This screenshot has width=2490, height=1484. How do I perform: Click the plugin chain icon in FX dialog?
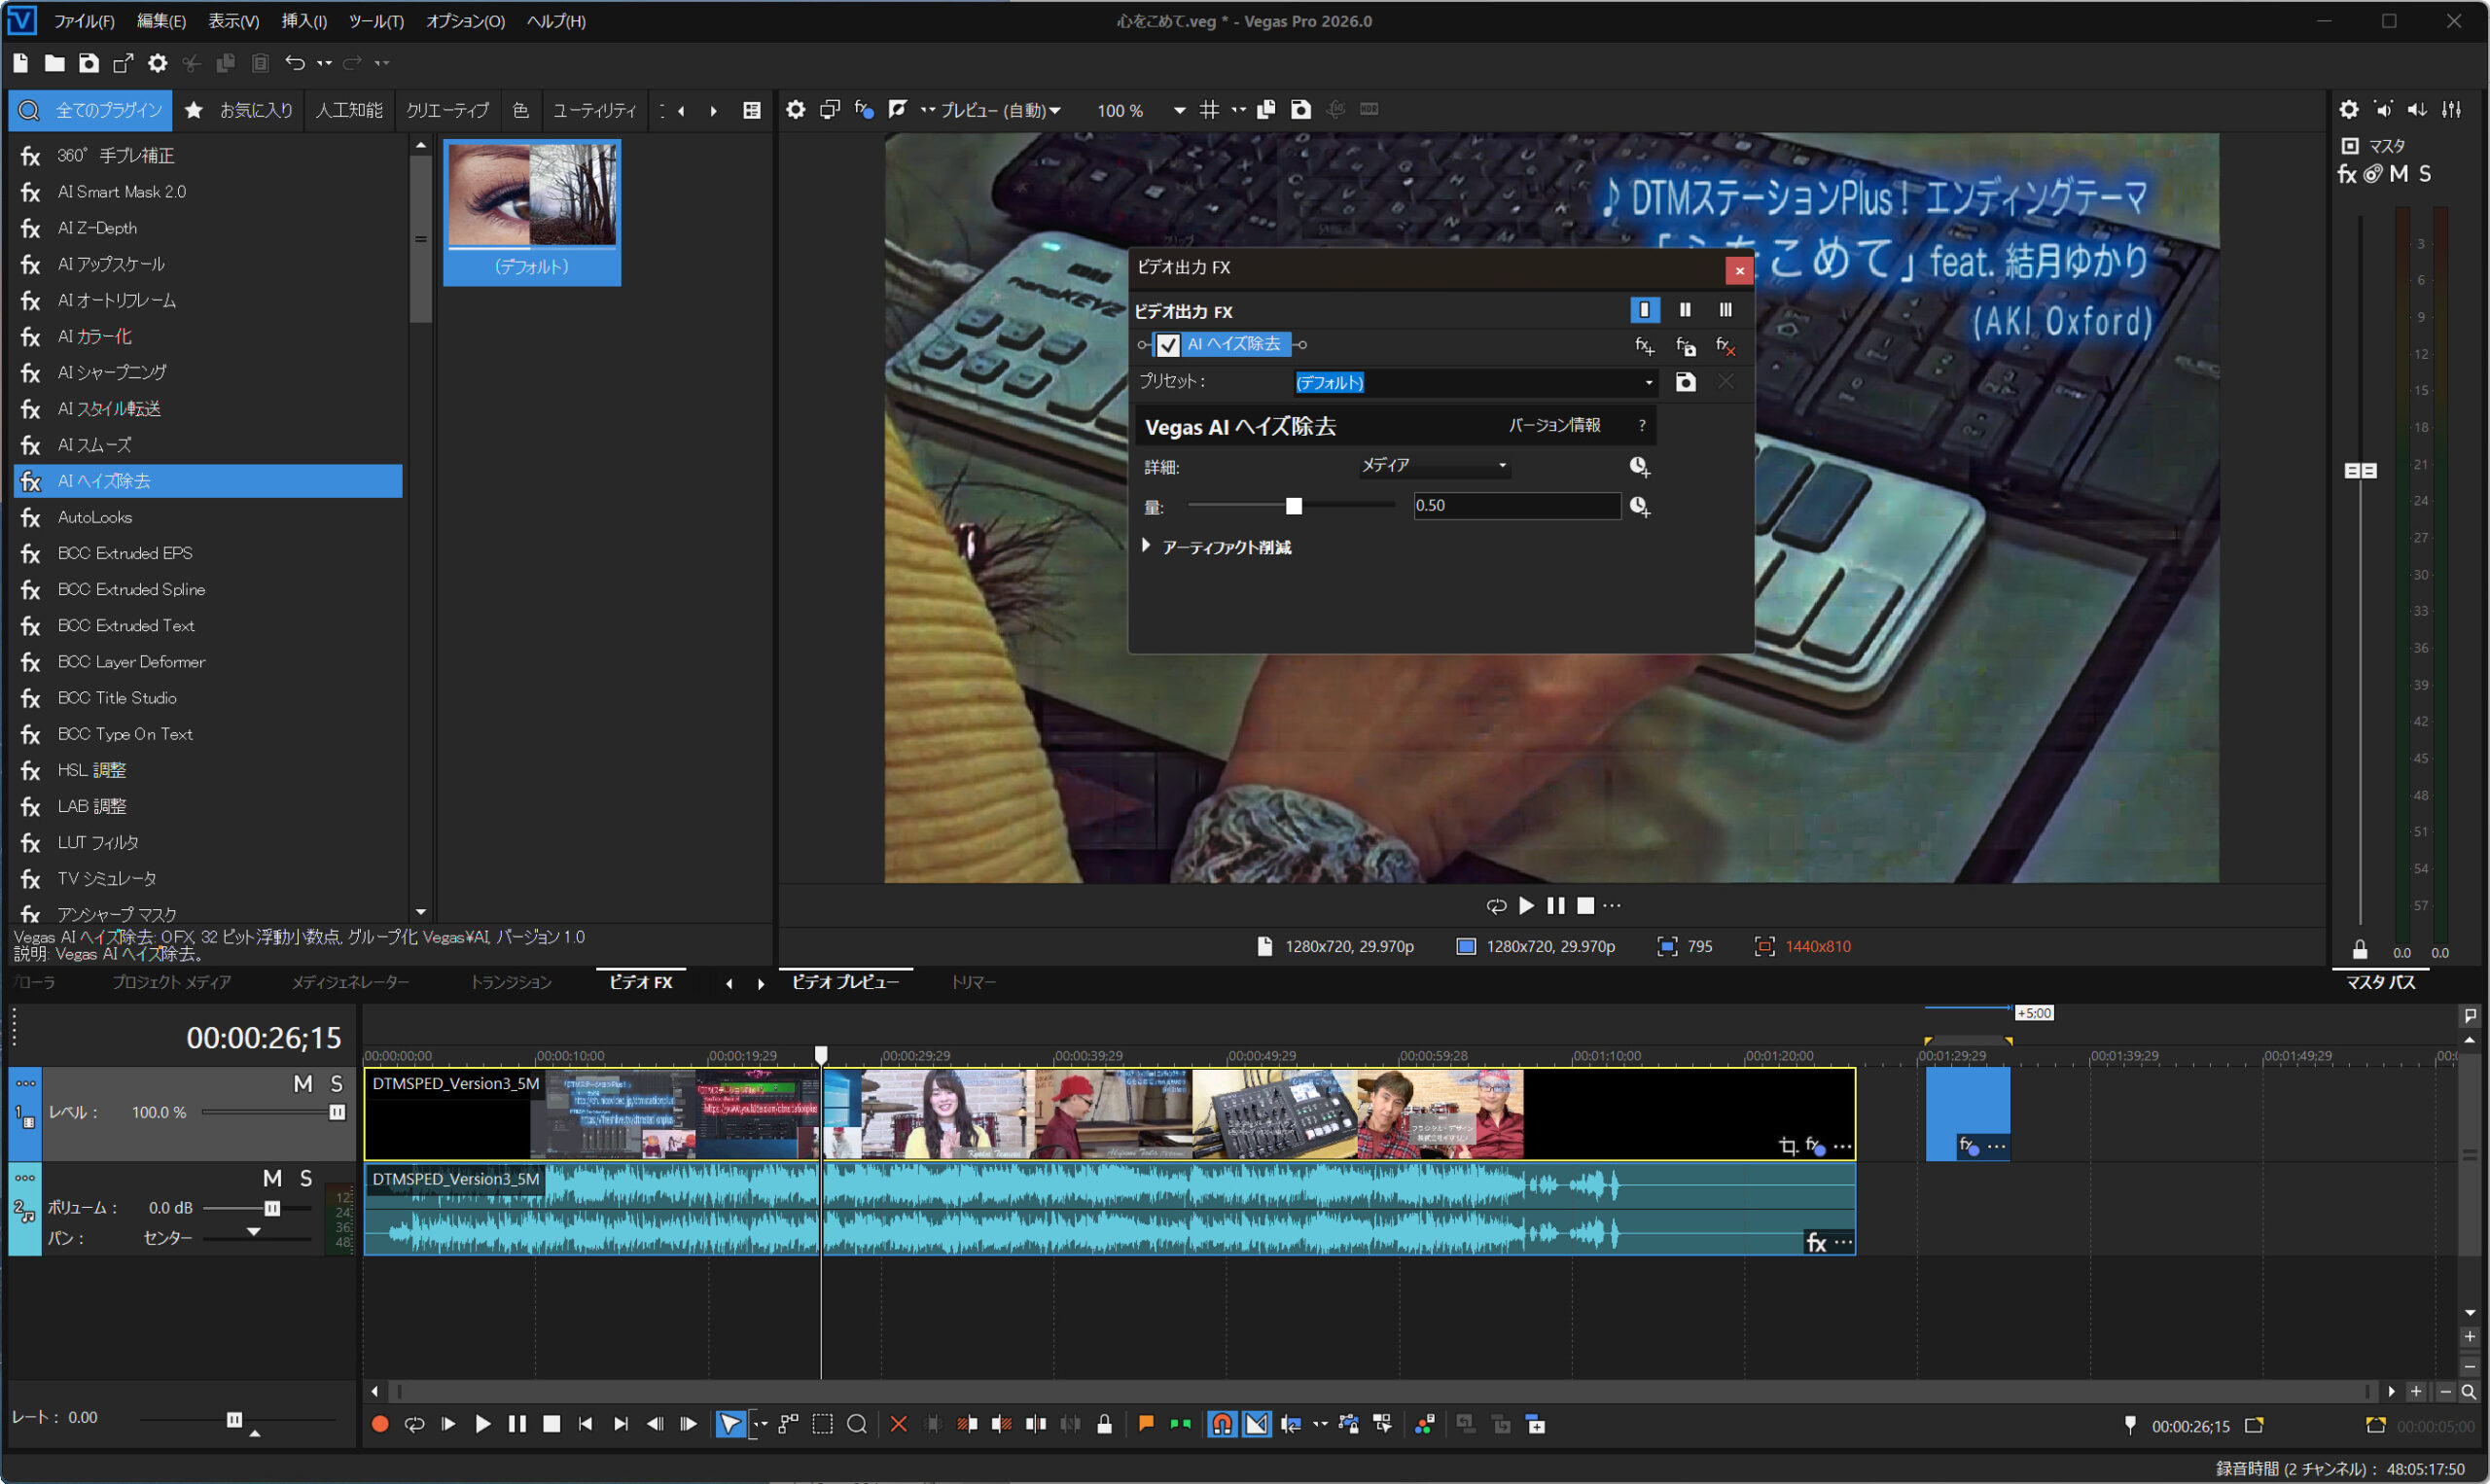click(x=1644, y=347)
